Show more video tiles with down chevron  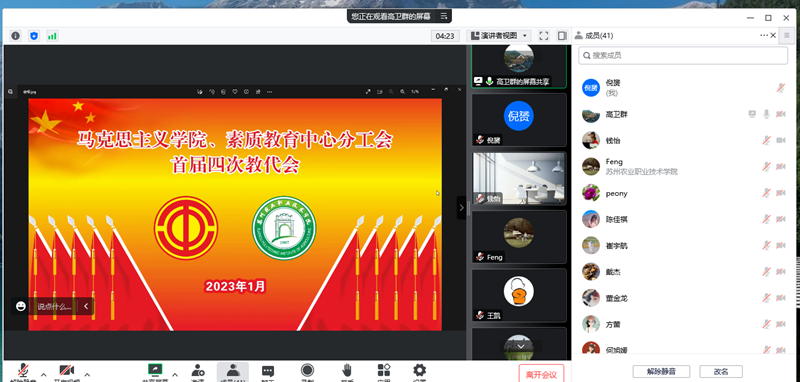pyautogui.click(x=521, y=346)
